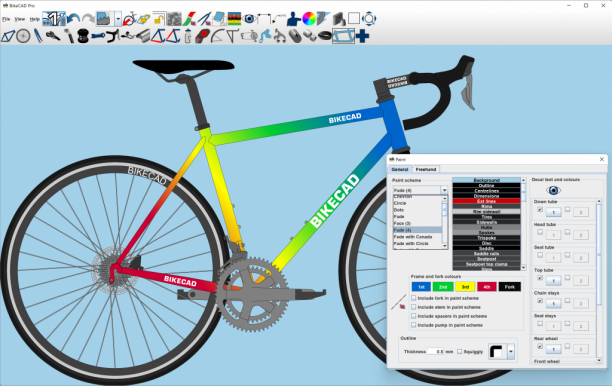This screenshot has width=612, height=386.
Task: Switch to the Freehand tab
Action: 425,169
